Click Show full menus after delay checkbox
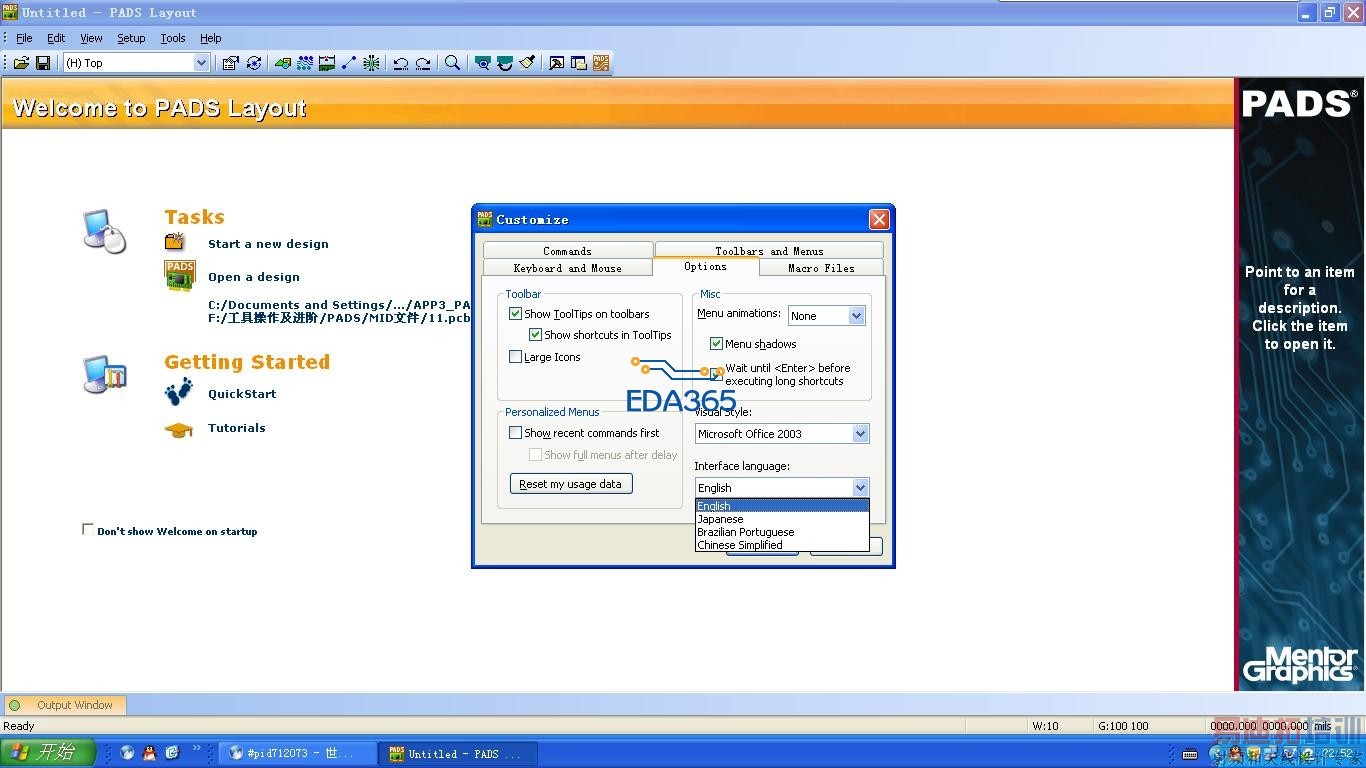This screenshot has height=768, width=1366. coord(536,455)
